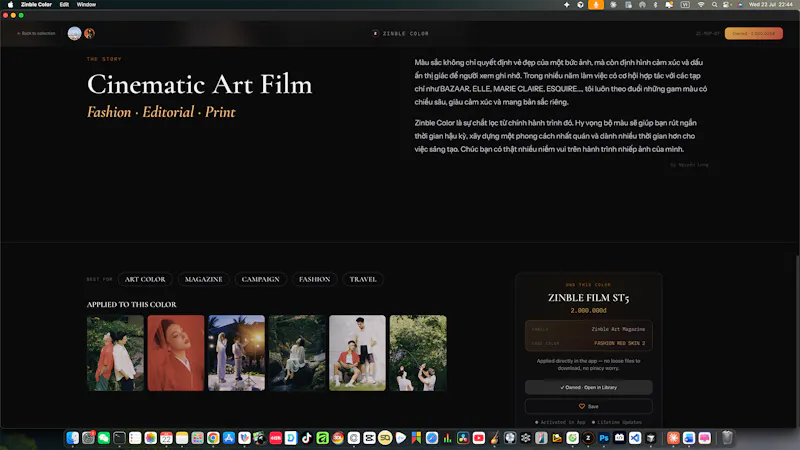The width and height of the screenshot is (800, 450).
Task: Open the thumbnail of two men against white wall
Action: [357, 353]
